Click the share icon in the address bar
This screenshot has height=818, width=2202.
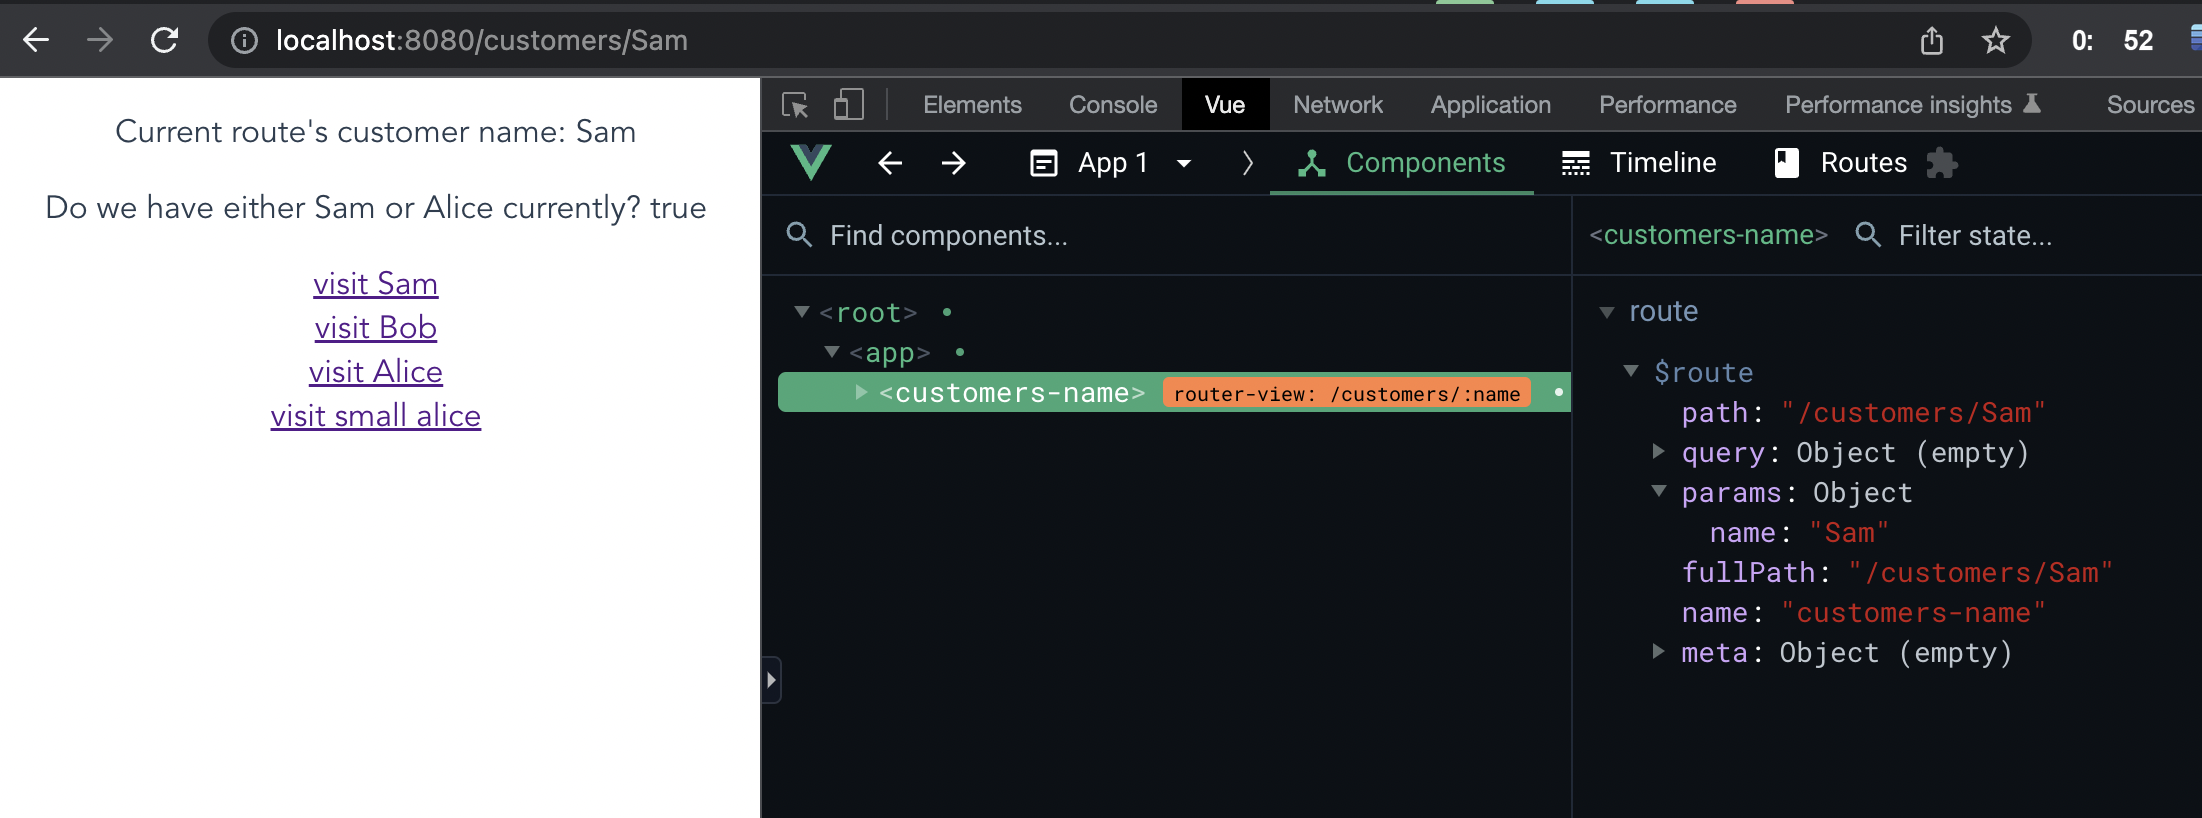[x=1932, y=40]
